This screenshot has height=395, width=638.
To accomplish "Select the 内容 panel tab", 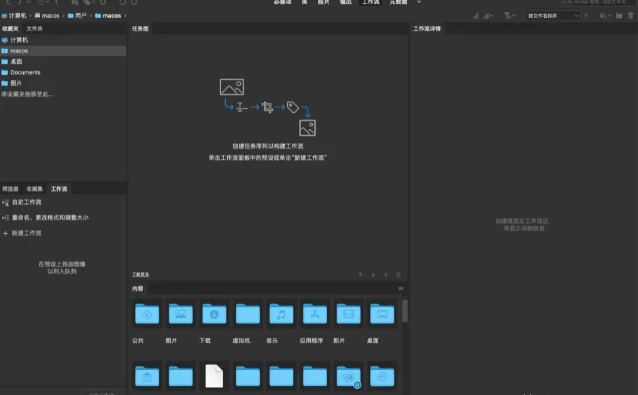I will [x=138, y=288].
